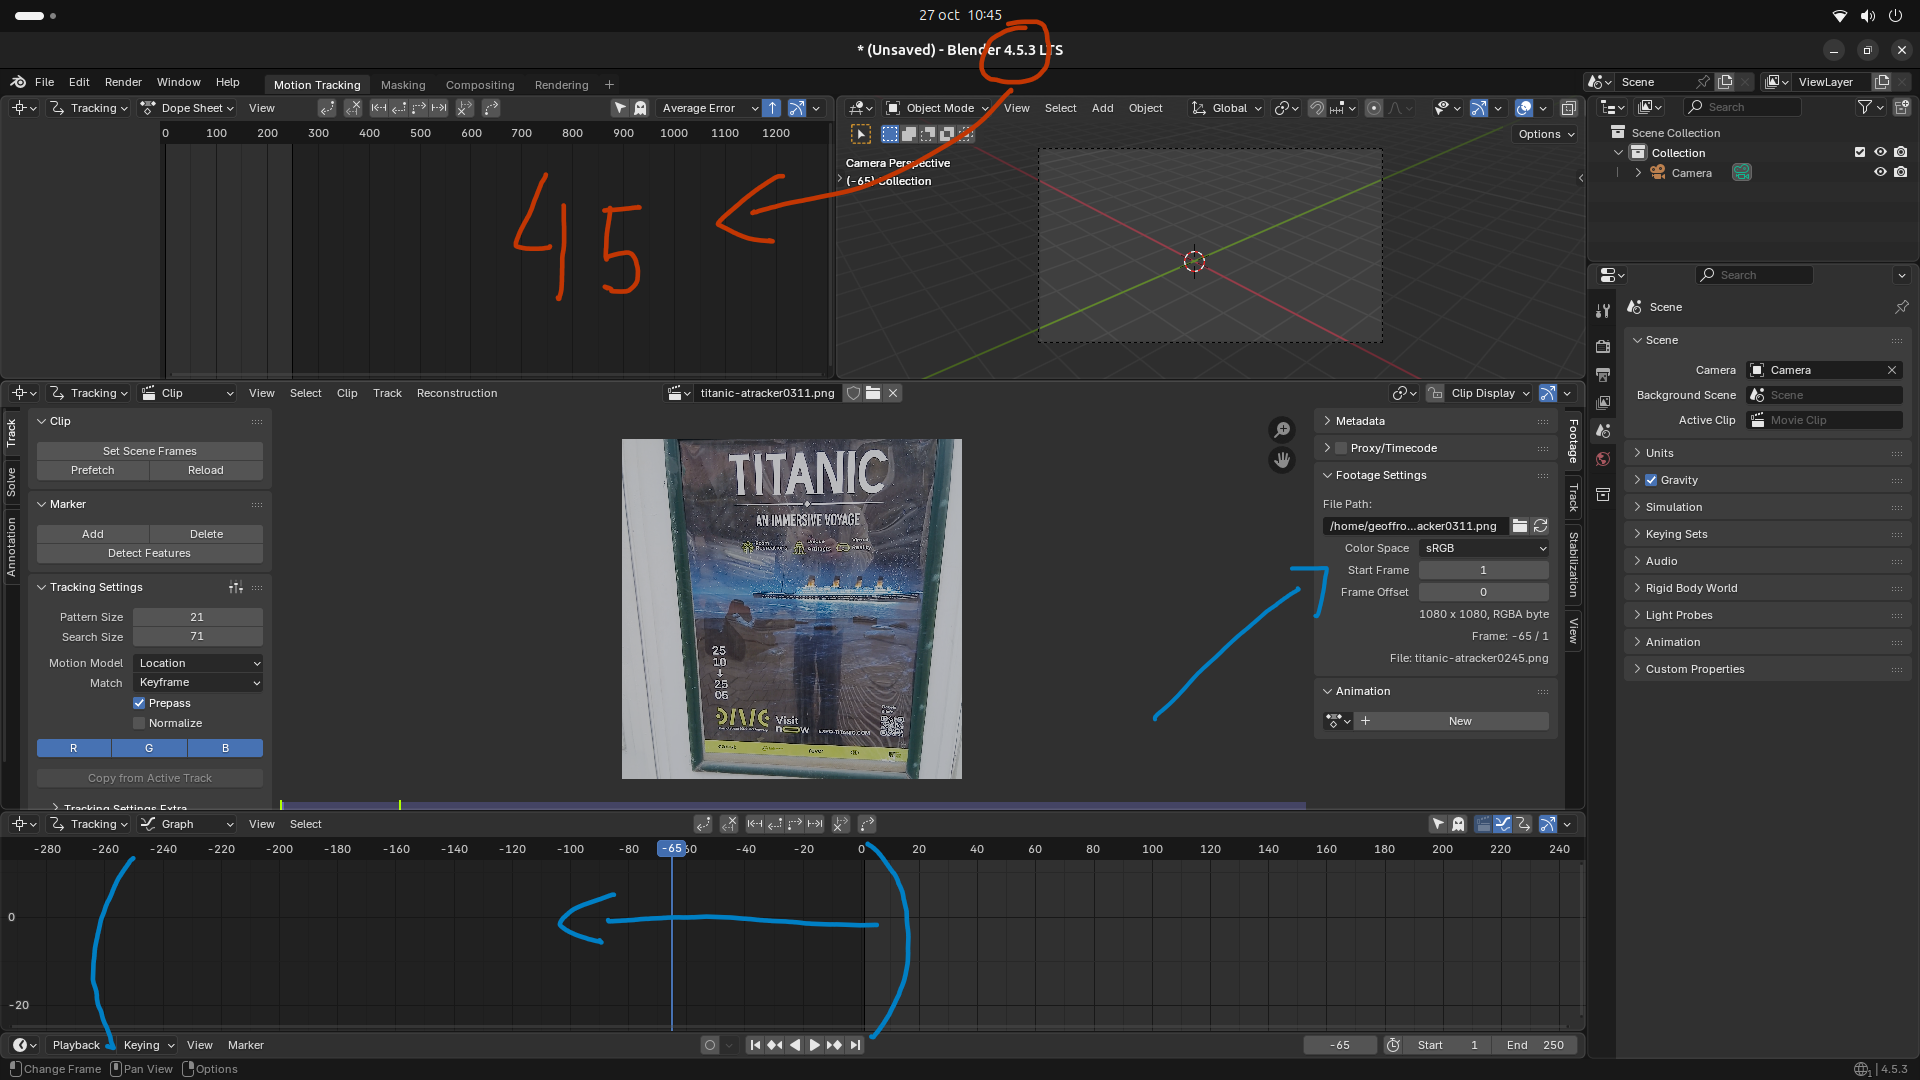Toggle fake user shield for titanic clip
The image size is (1920, 1080).
coord(853,393)
